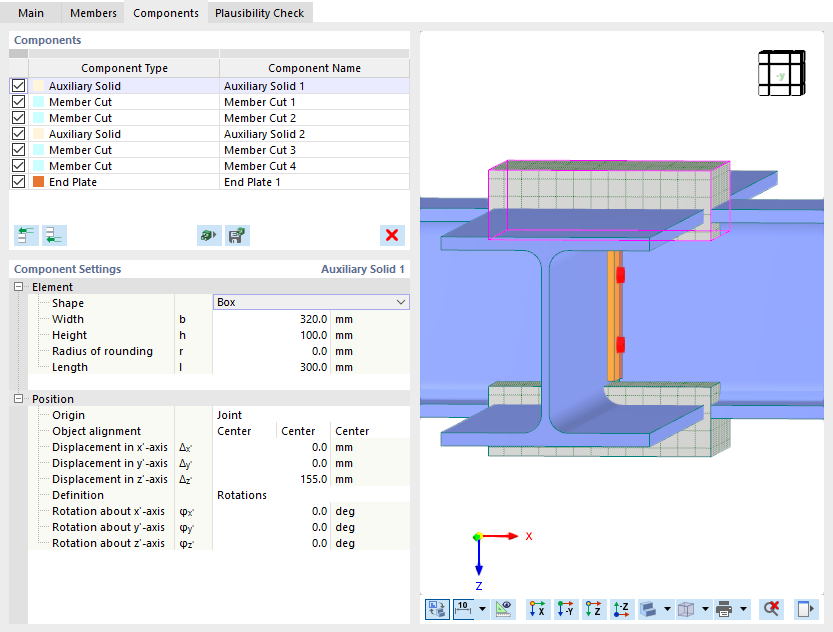
Task: Uncheck the Member Cut 2 component
Action: pos(18,118)
